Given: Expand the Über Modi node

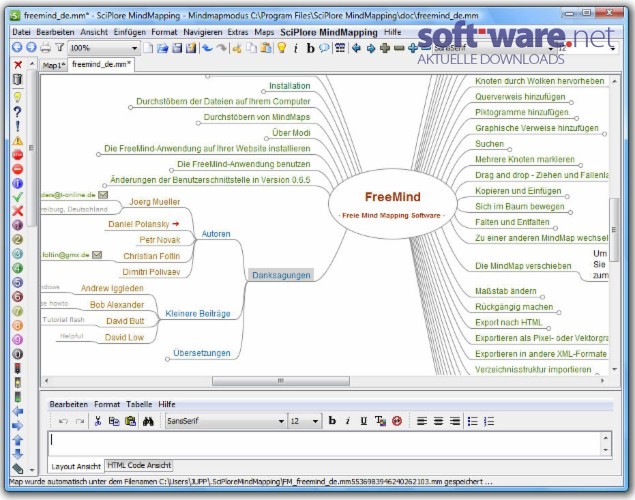Looking at the screenshot, I should click(x=266, y=139).
